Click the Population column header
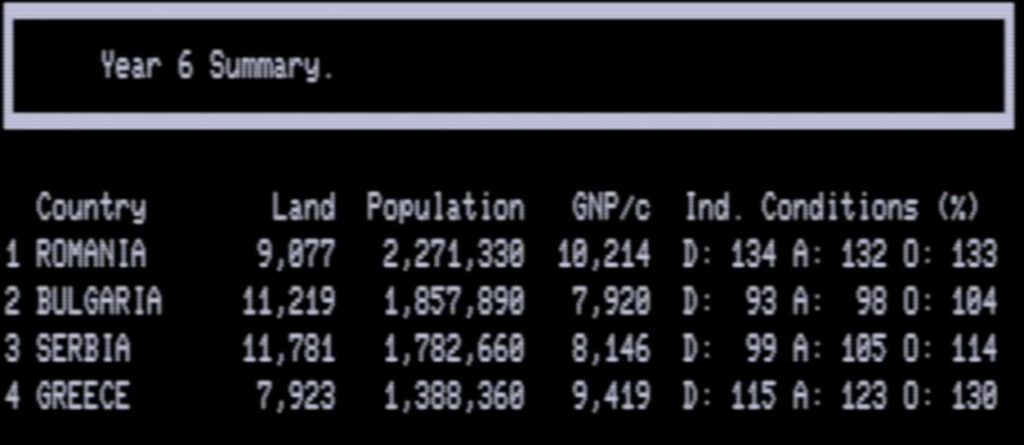Viewport: 1024px width, 445px height. pos(445,208)
